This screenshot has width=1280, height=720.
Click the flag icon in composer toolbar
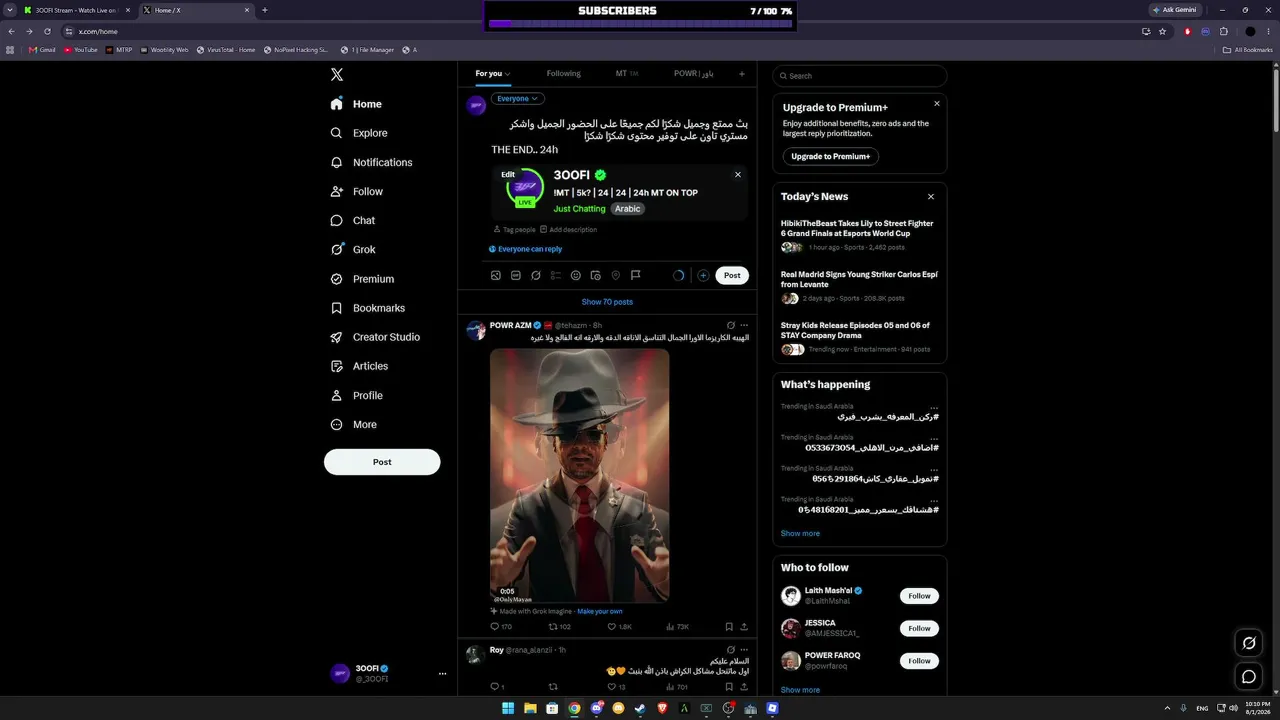[x=636, y=275]
